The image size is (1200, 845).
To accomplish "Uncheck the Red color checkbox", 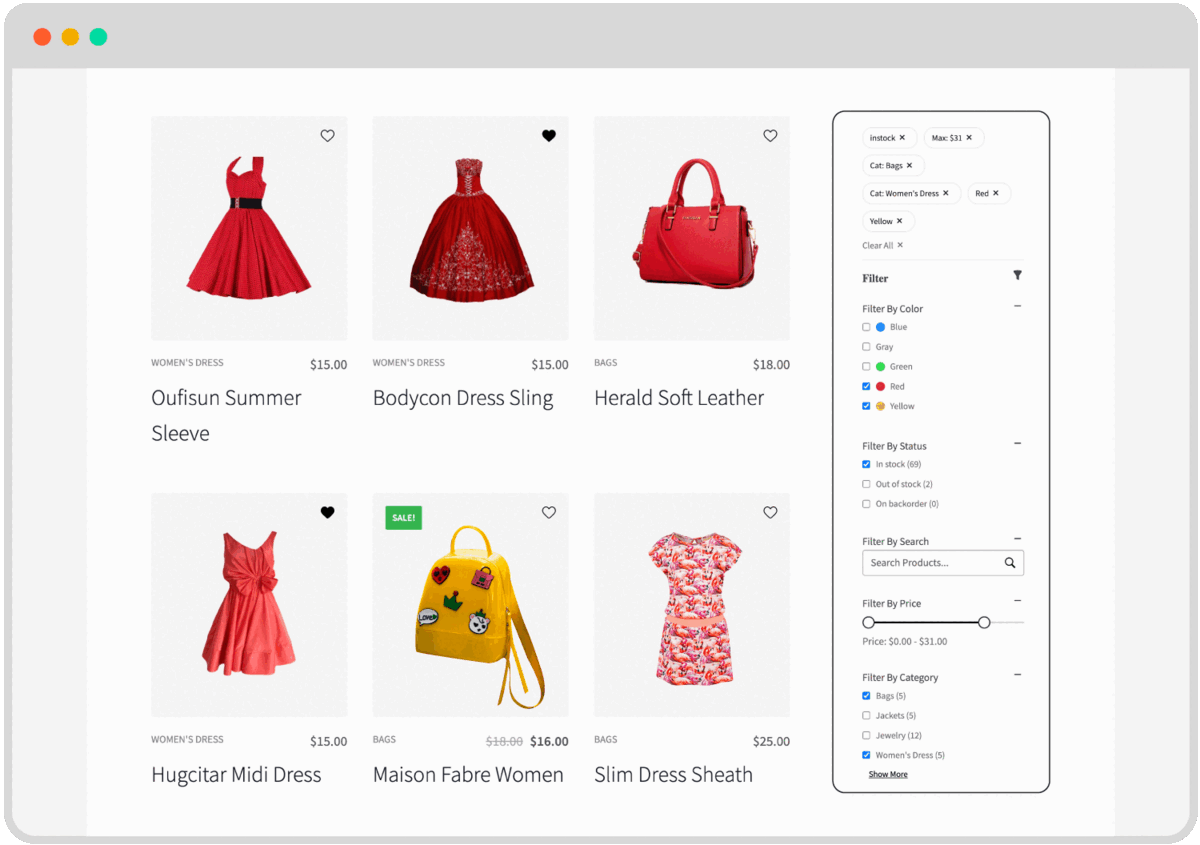I will pyautogui.click(x=866, y=386).
